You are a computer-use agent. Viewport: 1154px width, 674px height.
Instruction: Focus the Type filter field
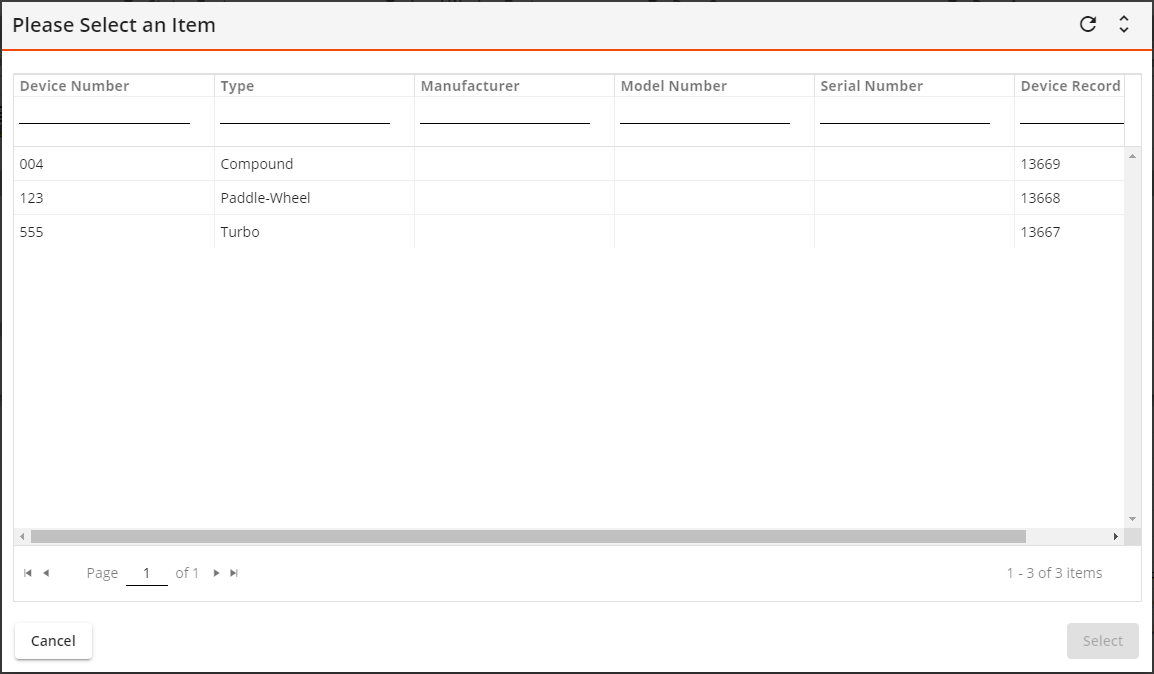pos(305,115)
